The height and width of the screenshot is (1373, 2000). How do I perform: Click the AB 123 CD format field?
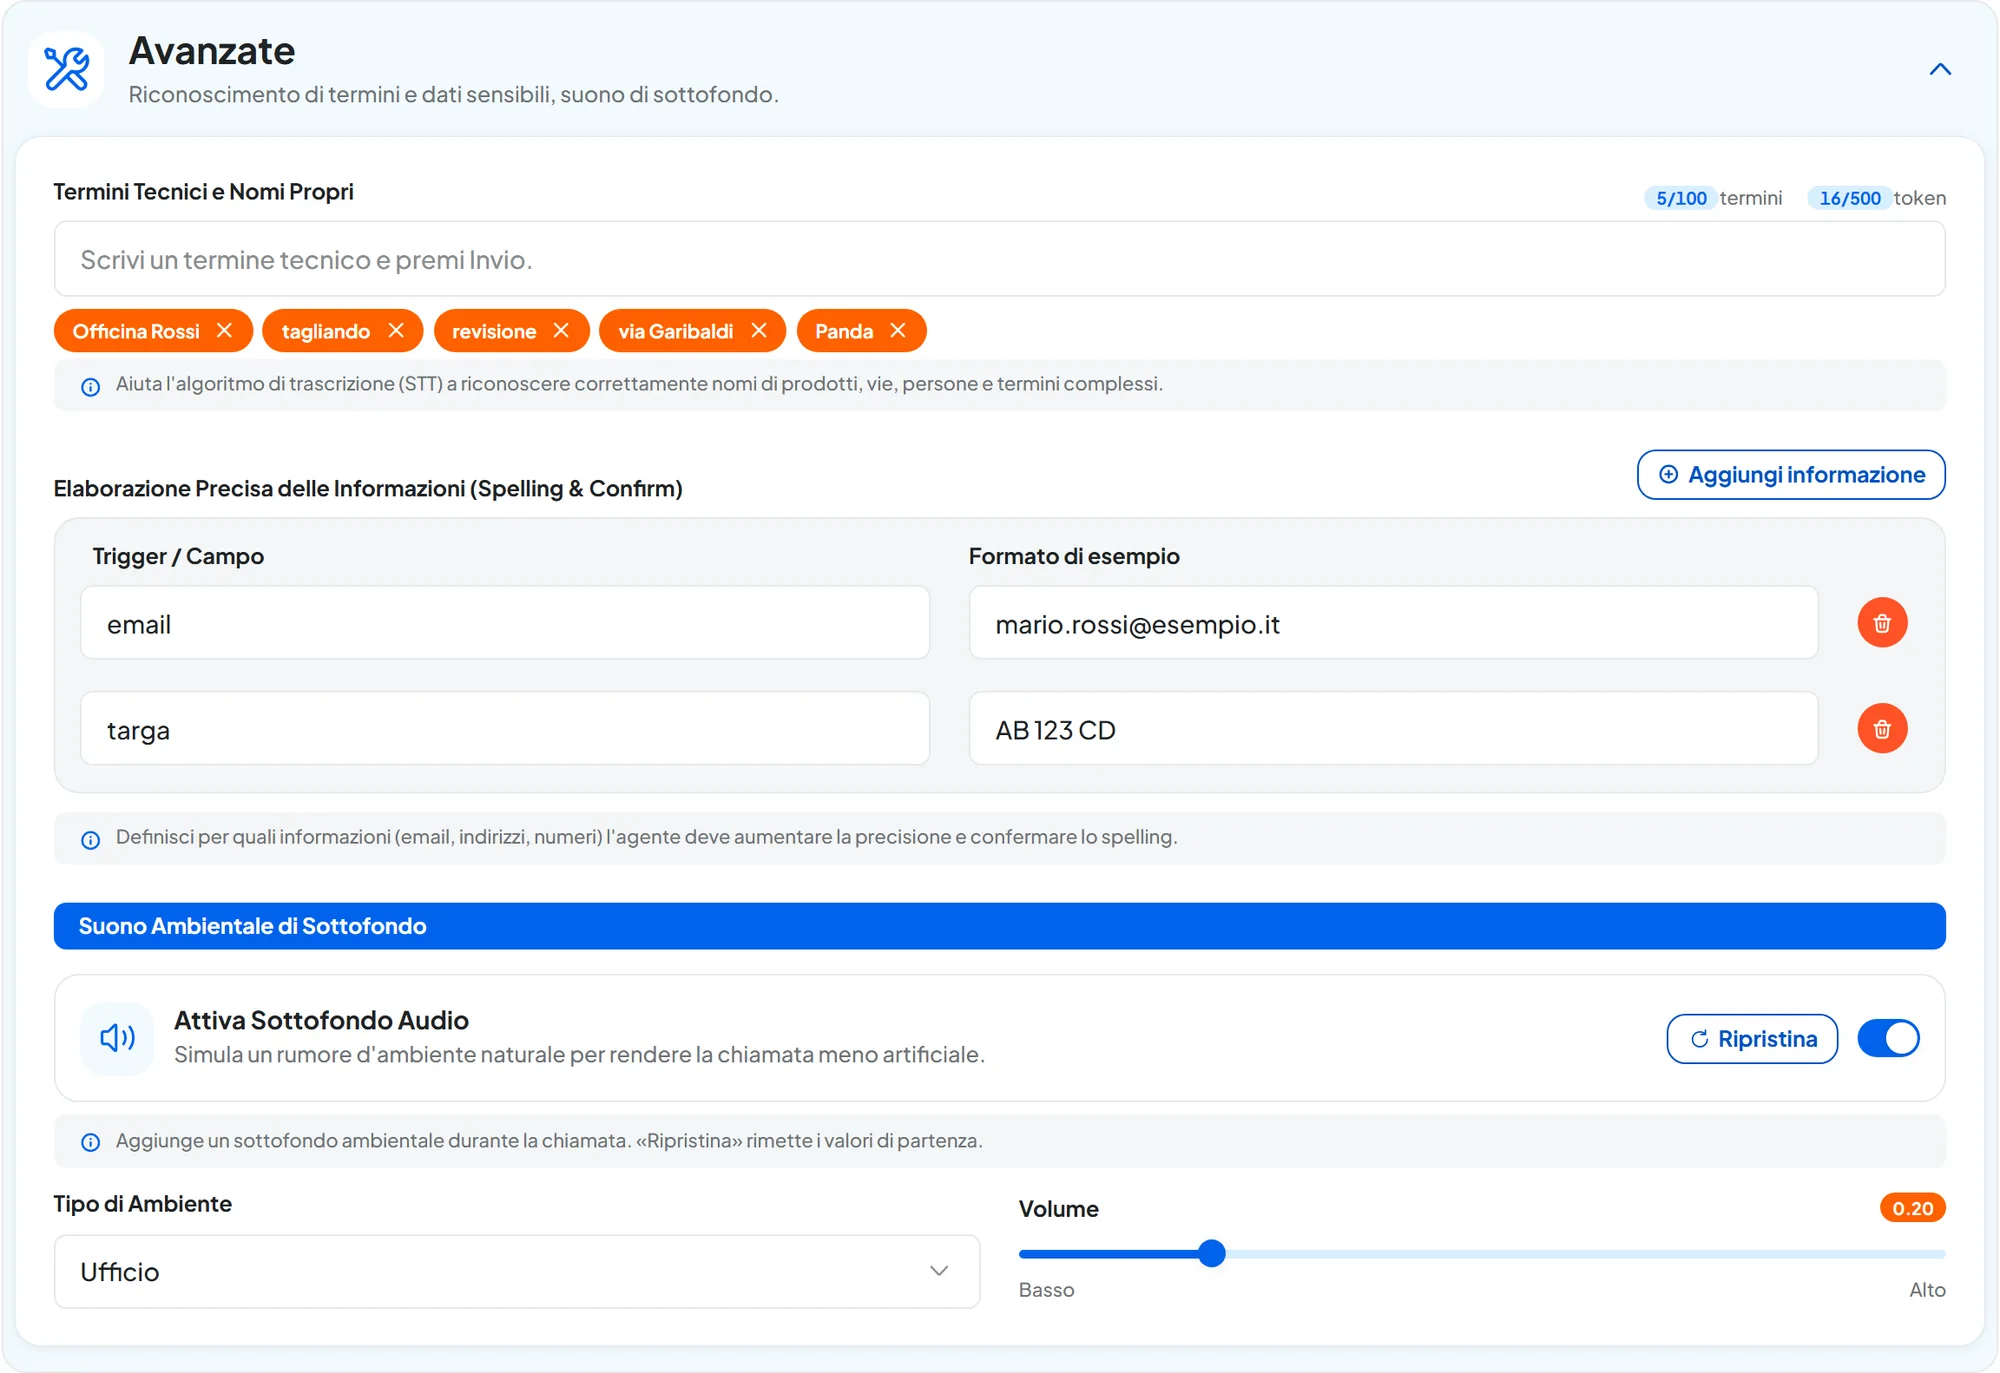point(1393,729)
